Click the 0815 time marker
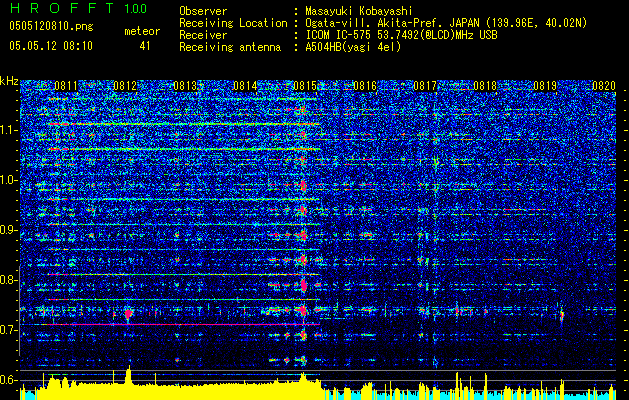 point(305,86)
